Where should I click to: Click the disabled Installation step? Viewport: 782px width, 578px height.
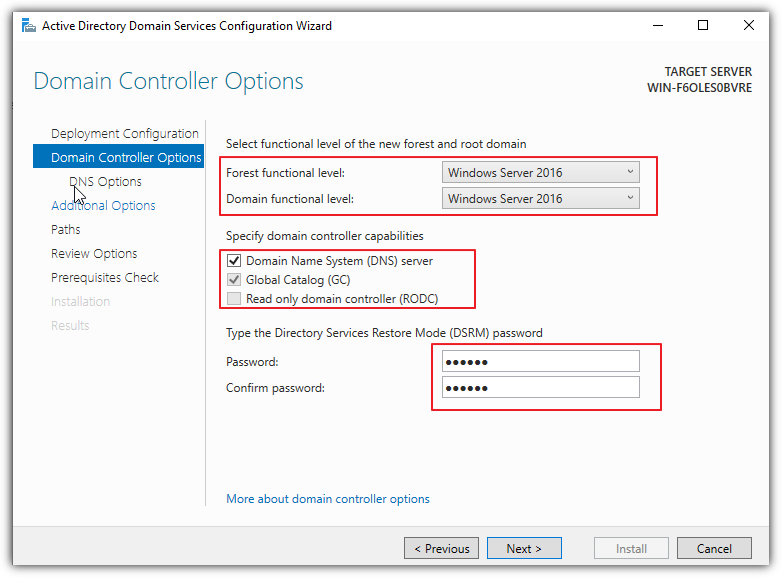click(80, 301)
